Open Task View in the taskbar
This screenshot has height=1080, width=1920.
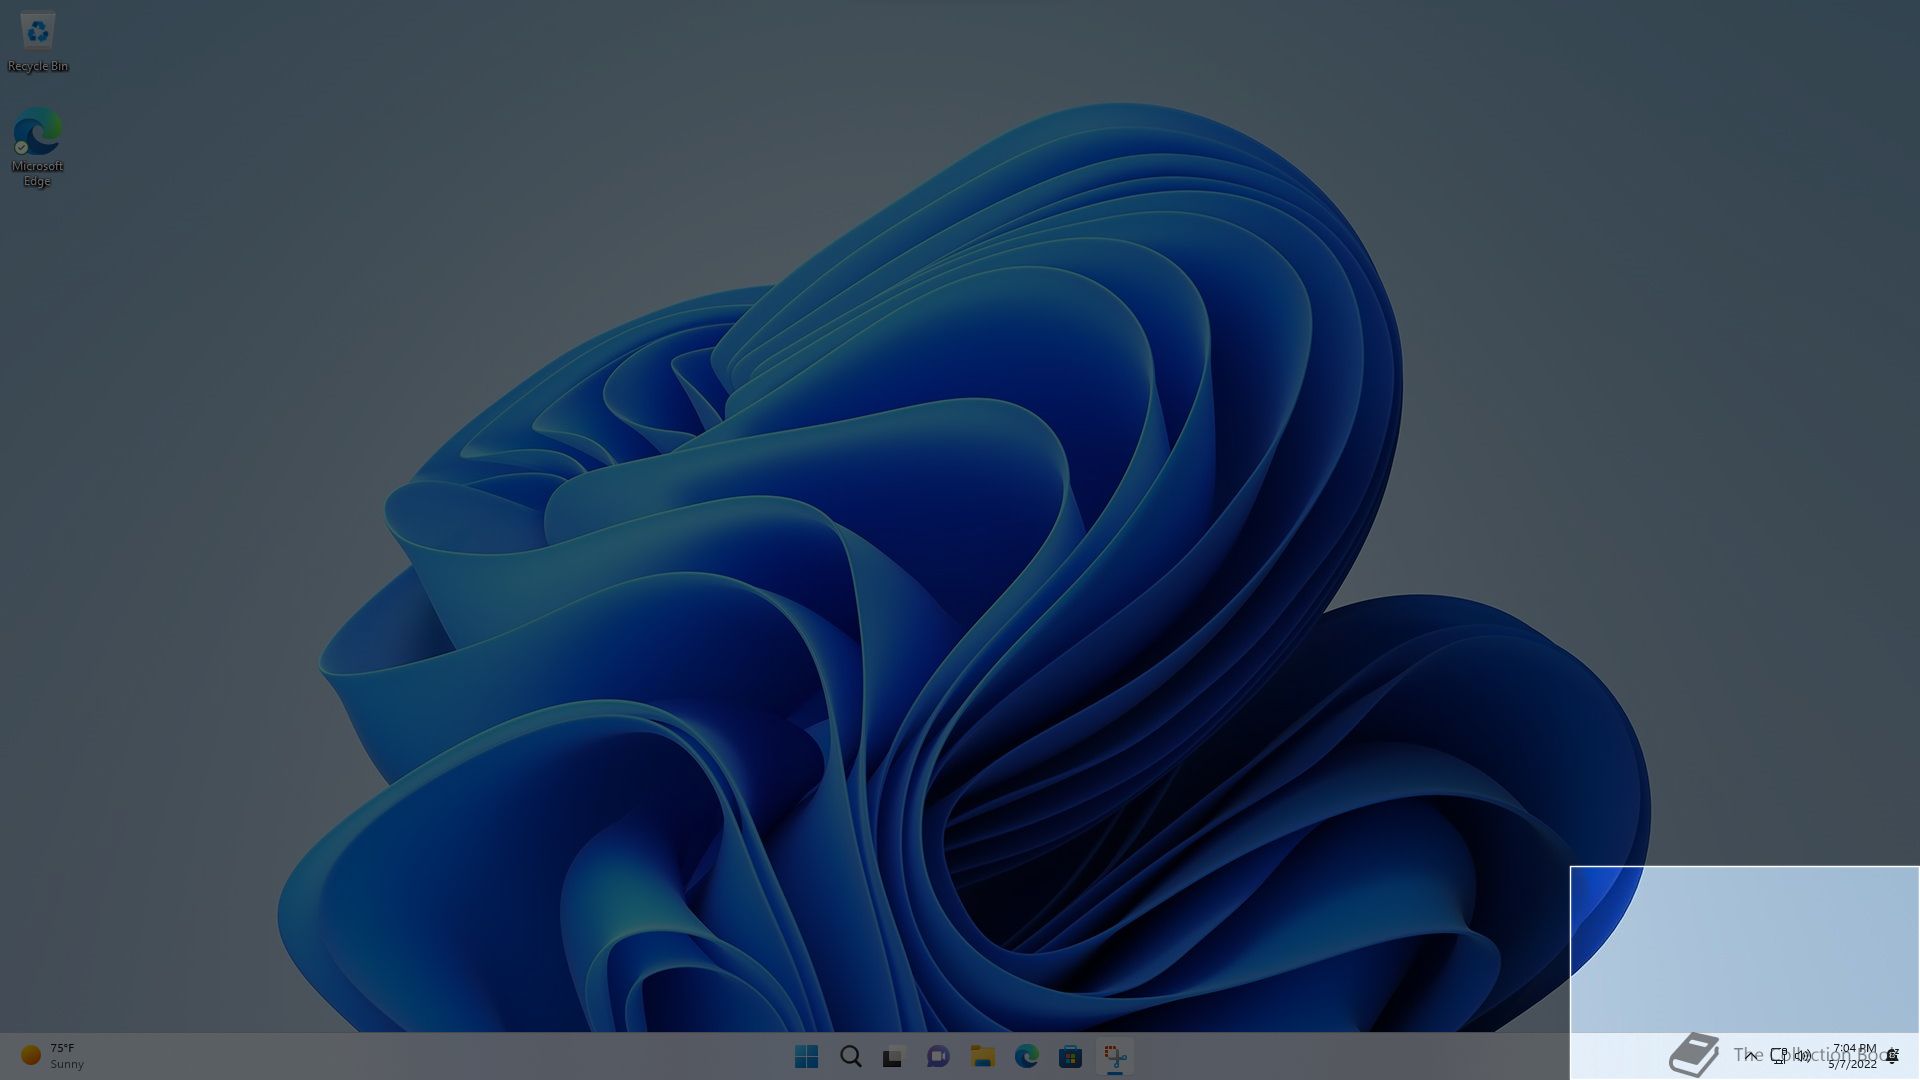(894, 1056)
